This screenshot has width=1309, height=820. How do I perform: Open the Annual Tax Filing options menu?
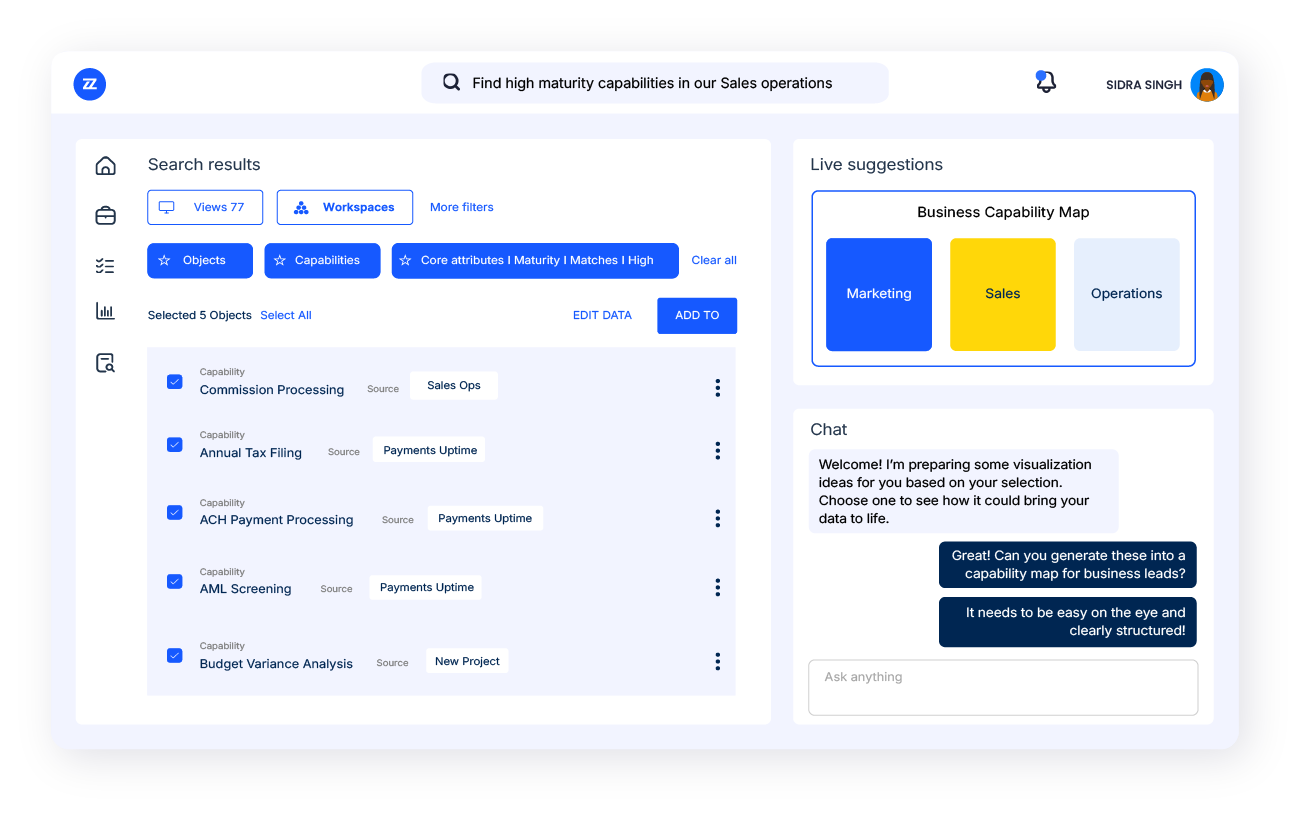tap(717, 451)
